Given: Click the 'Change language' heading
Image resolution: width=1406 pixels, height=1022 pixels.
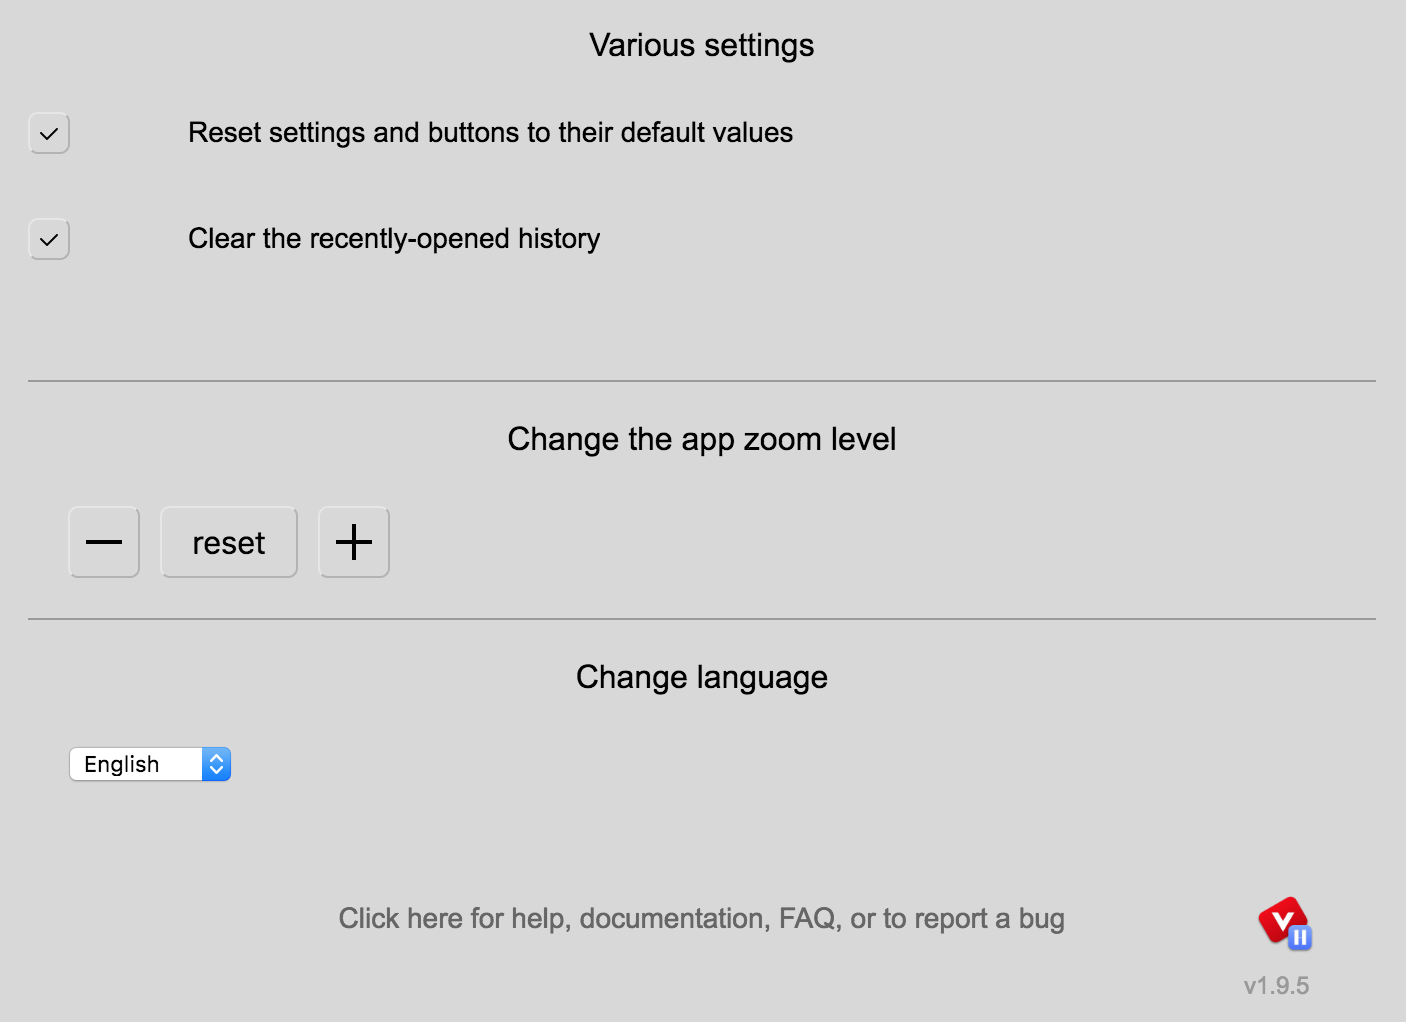Looking at the screenshot, I should [702, 677].
